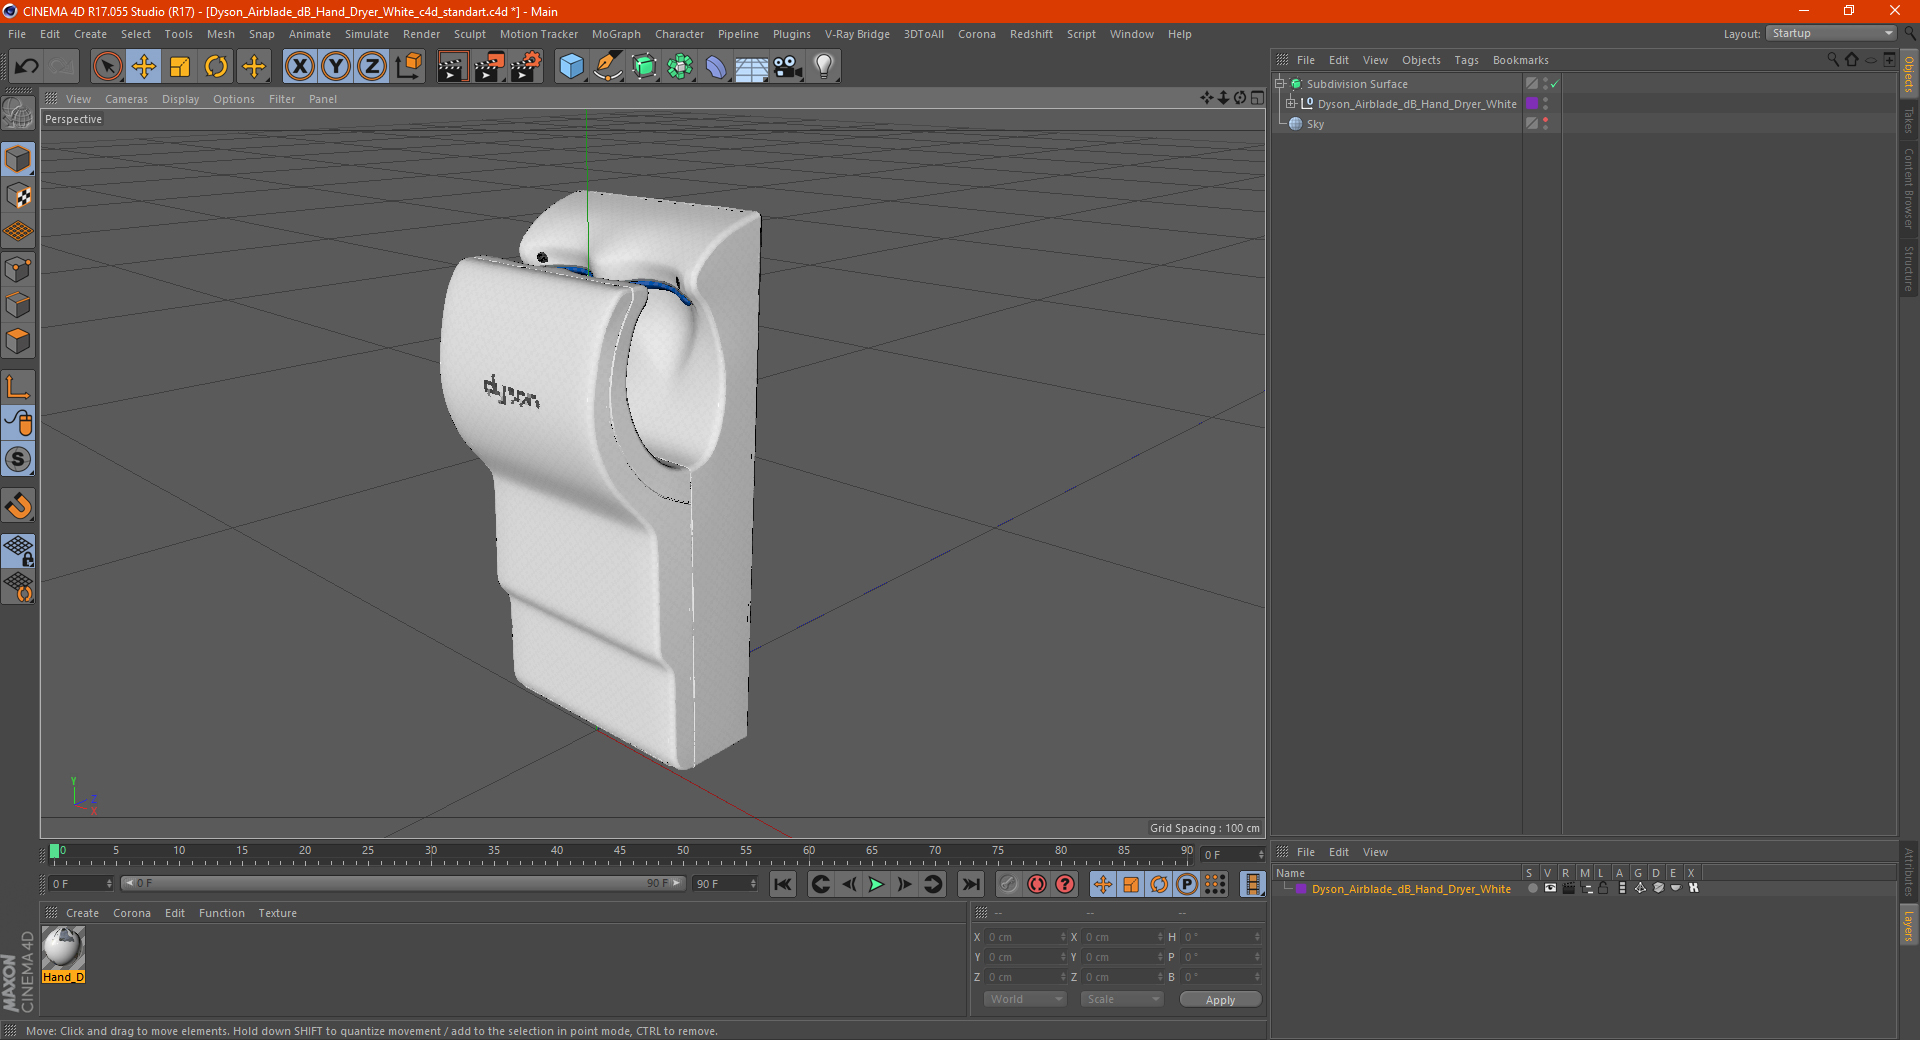Select the Hand_D material thumbnail
Viewport: 1920px width, 1040px height.
click(x=63, y=954)
